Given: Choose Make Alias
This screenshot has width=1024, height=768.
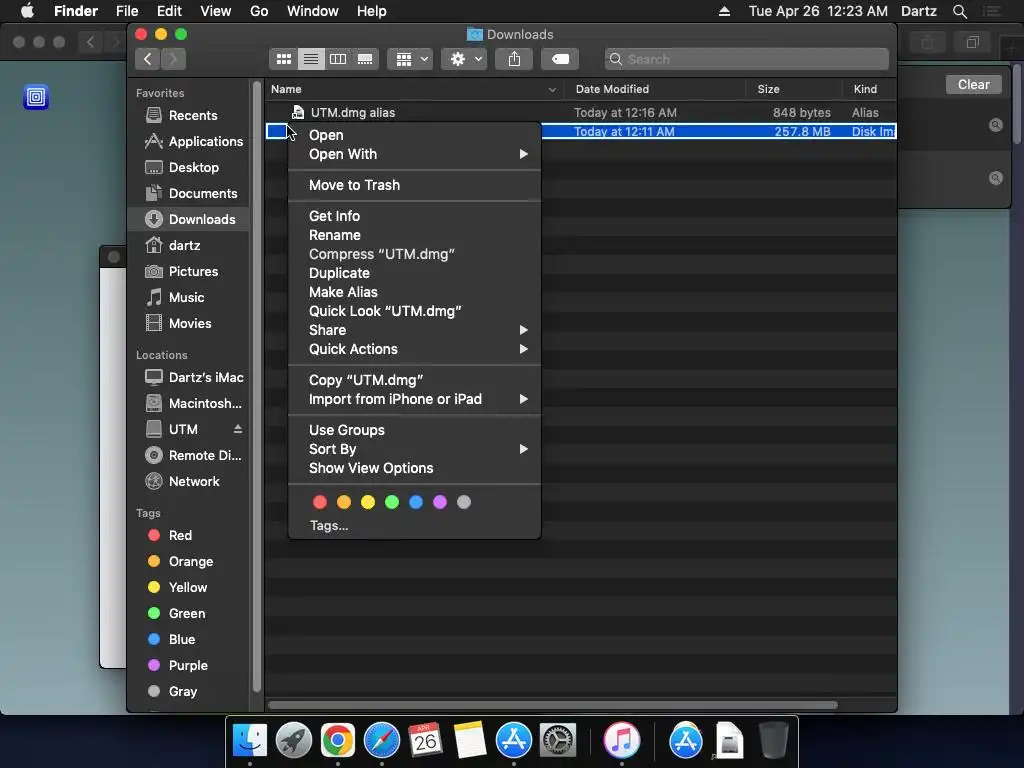Looking at the screenshot, I should pyautogui.click(x=414, y=292).
